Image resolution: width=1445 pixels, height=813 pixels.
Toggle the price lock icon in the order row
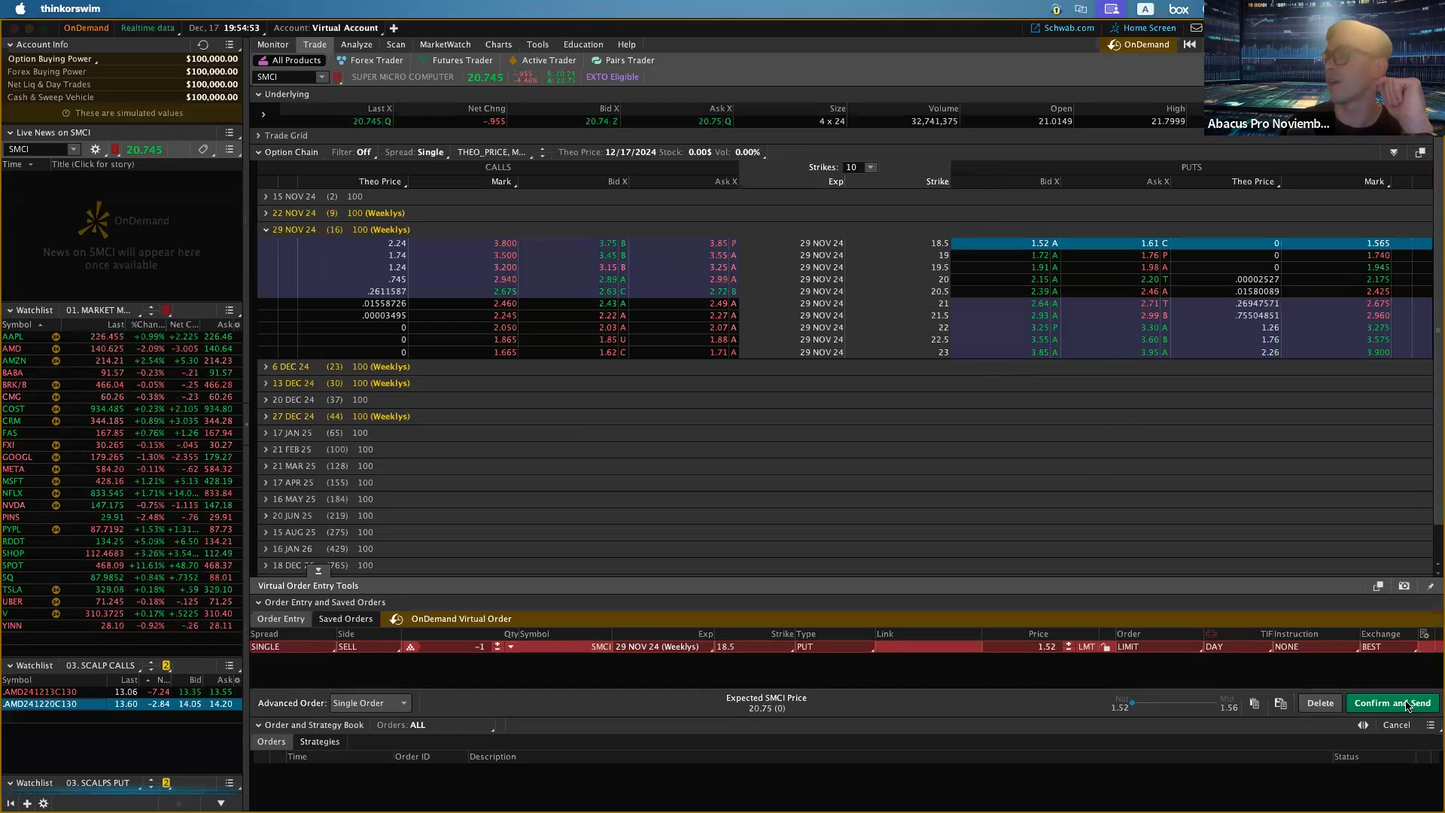click(1106, 647)
